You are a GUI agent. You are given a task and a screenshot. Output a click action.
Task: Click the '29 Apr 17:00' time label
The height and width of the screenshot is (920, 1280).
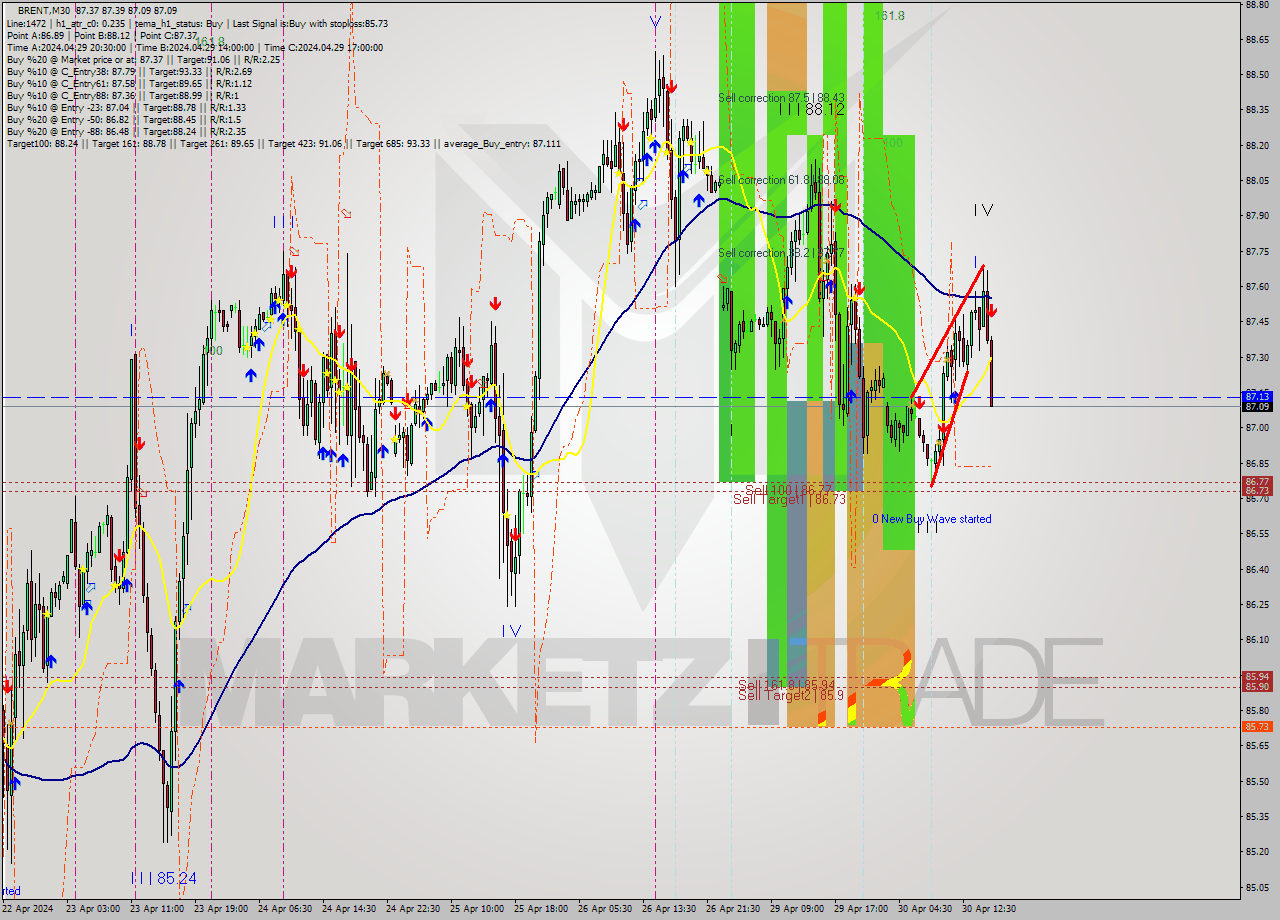tap(860, 909)
